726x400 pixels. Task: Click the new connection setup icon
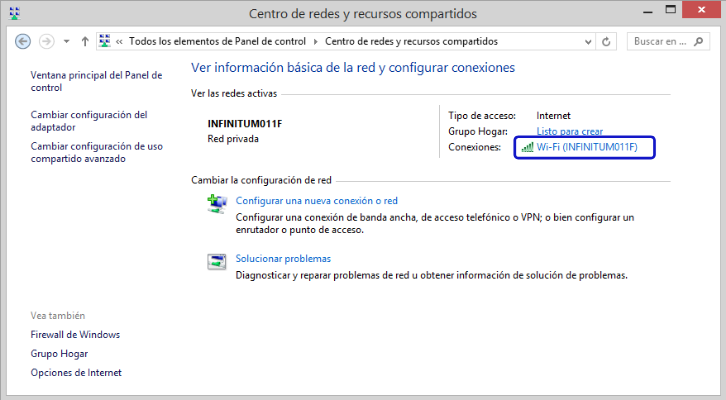(x=217, y=204)
